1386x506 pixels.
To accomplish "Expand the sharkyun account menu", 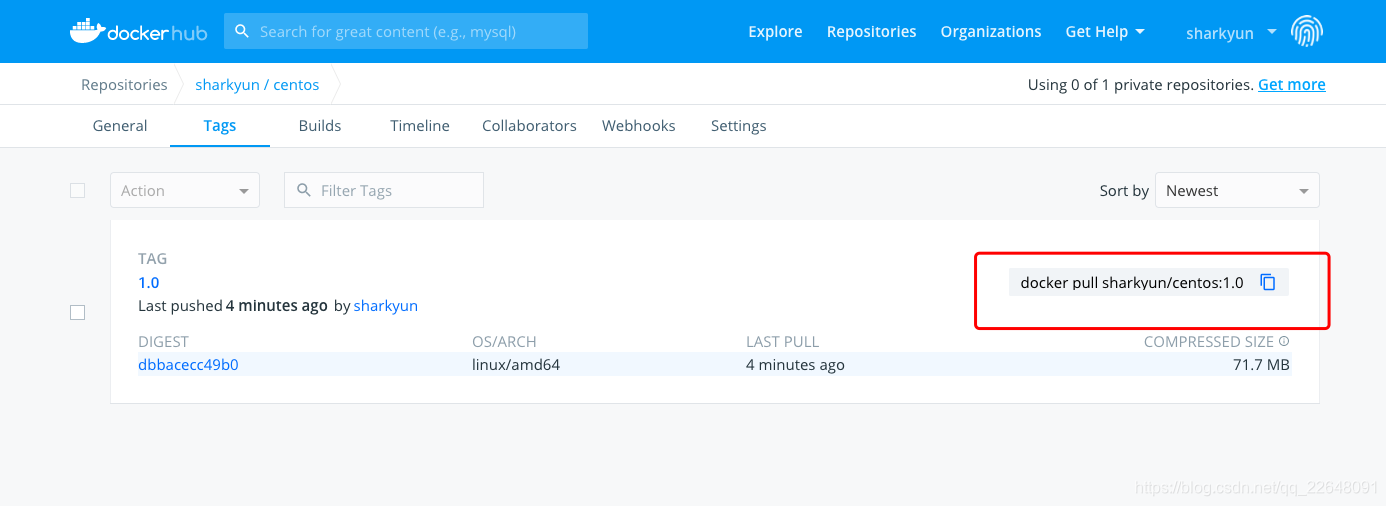I will (x=1231, y=33).
